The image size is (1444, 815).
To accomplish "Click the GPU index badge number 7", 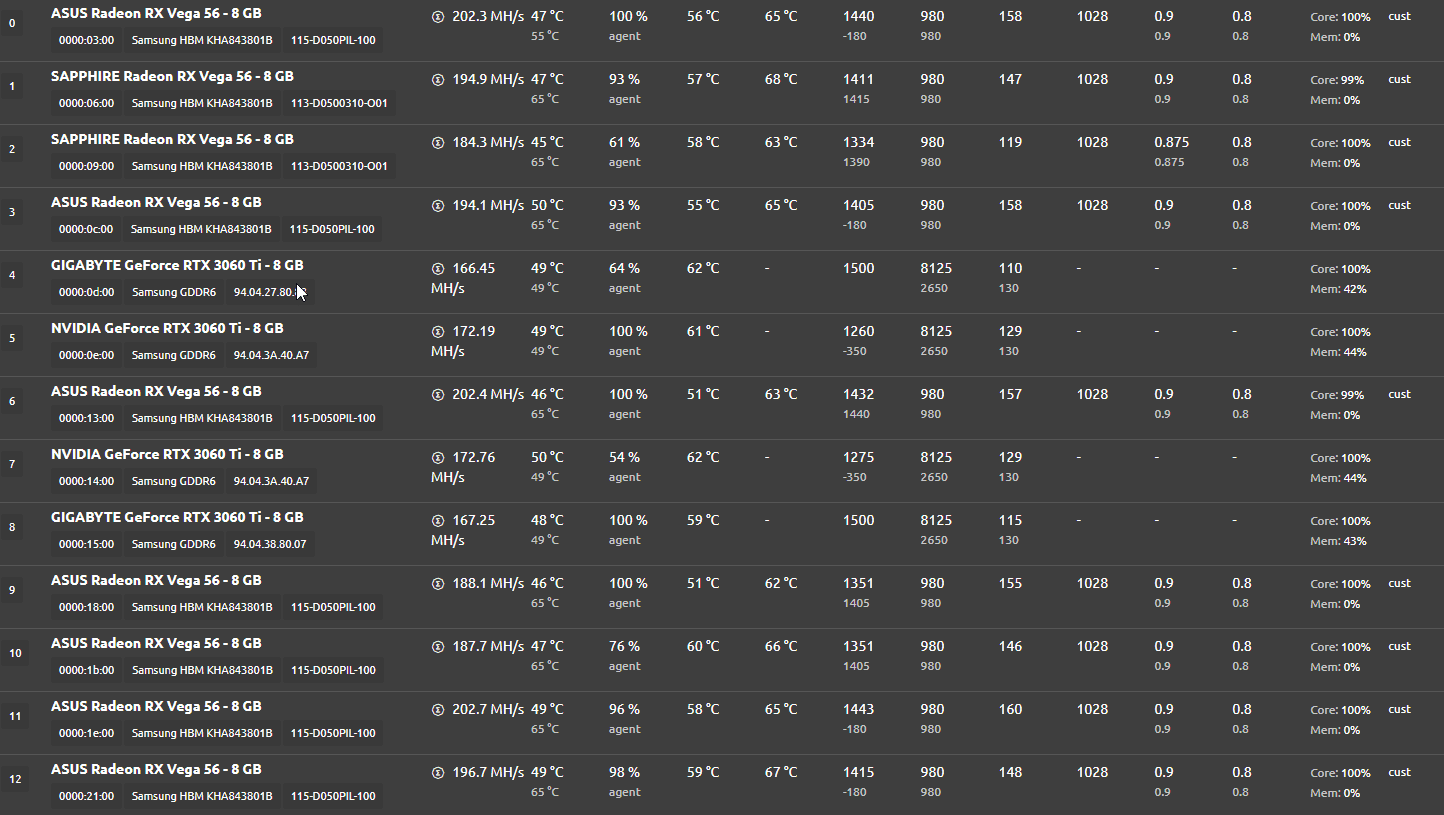I will [12, 464].
